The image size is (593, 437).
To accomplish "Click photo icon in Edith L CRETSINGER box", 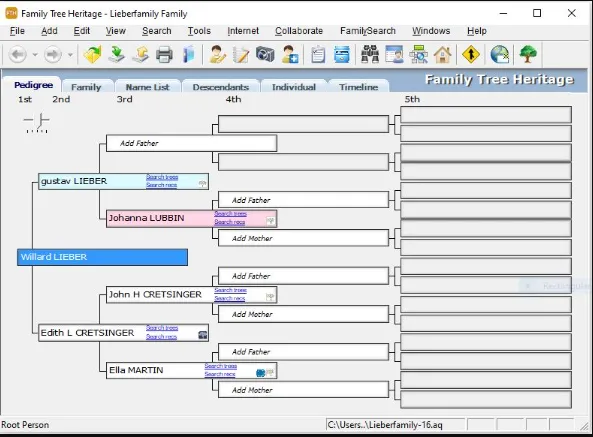I will [203, 335].
